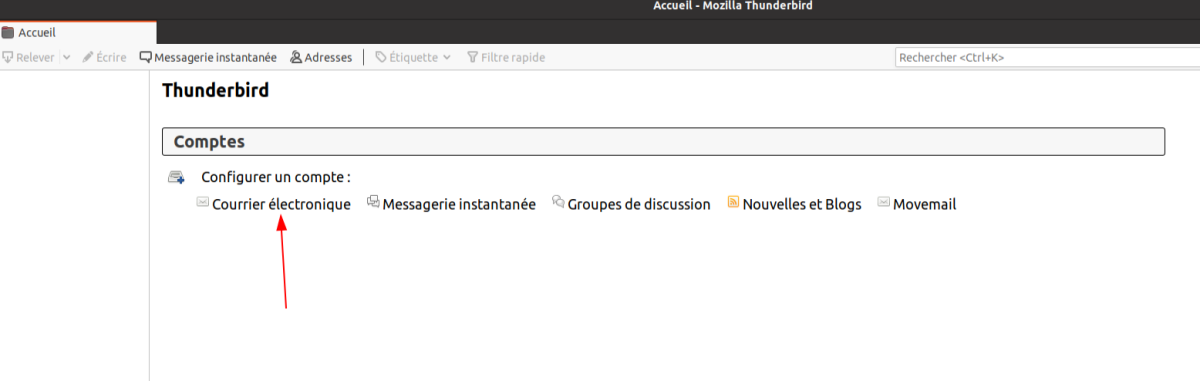Click the Thunderbird heading text
The width and height of the screenshot is (1200, 381).
(x=215, y=90)
